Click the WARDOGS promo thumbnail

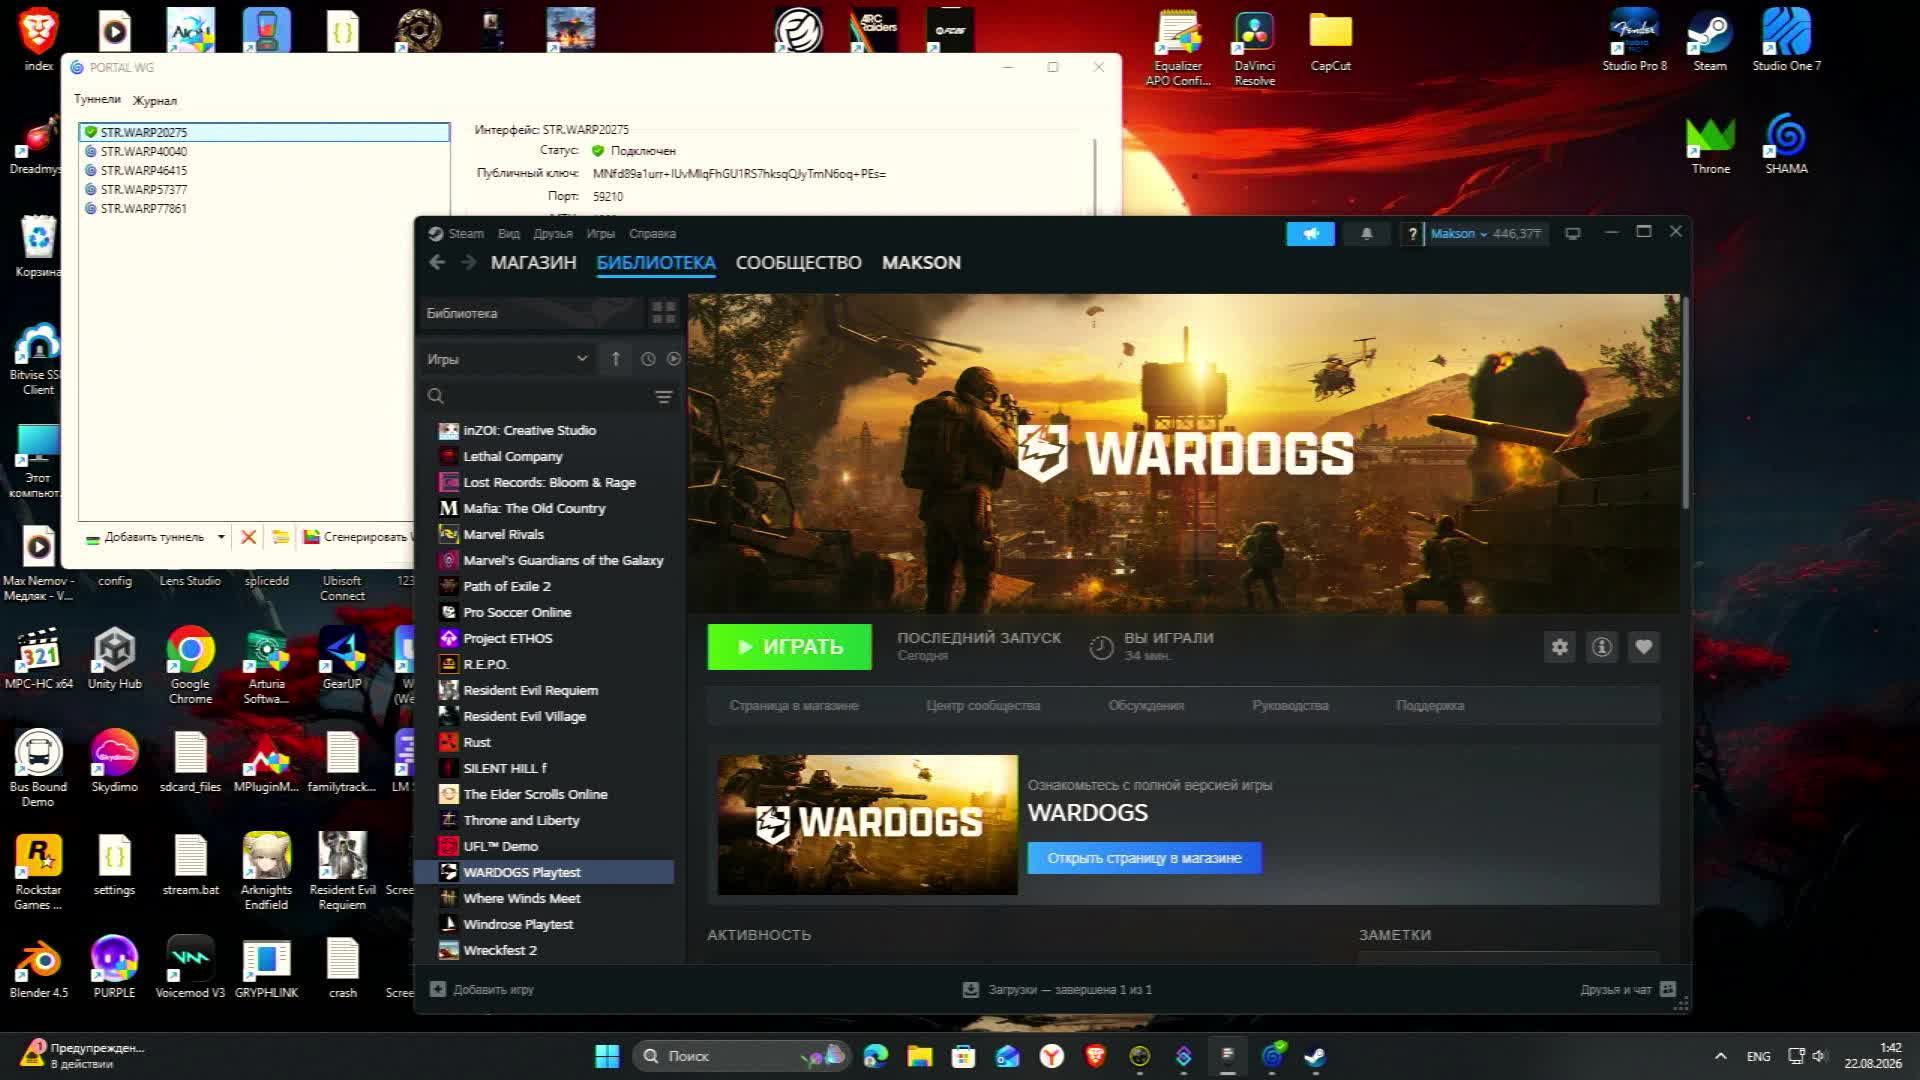pyautogui.click(x=867, y=825)
